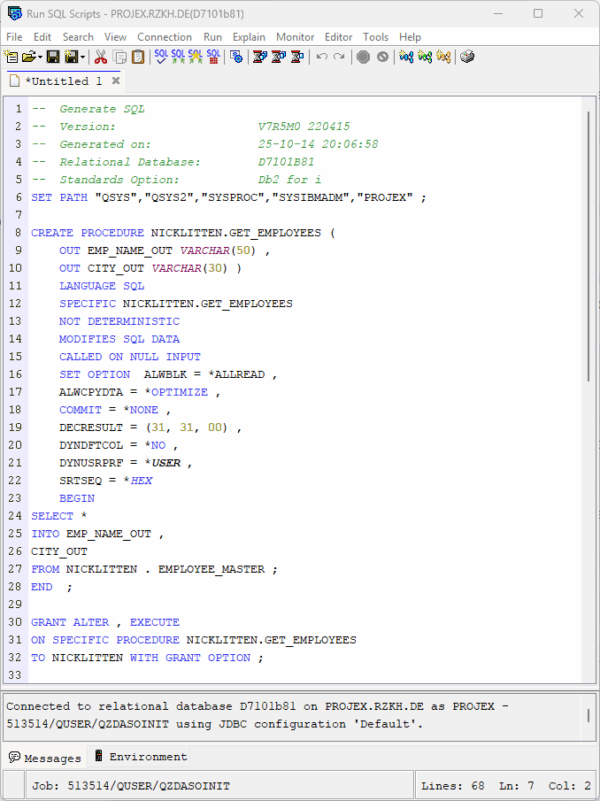Click the editor vertical scrollbar thumb
The image size is (600, 801).
(x=588, y=246)
